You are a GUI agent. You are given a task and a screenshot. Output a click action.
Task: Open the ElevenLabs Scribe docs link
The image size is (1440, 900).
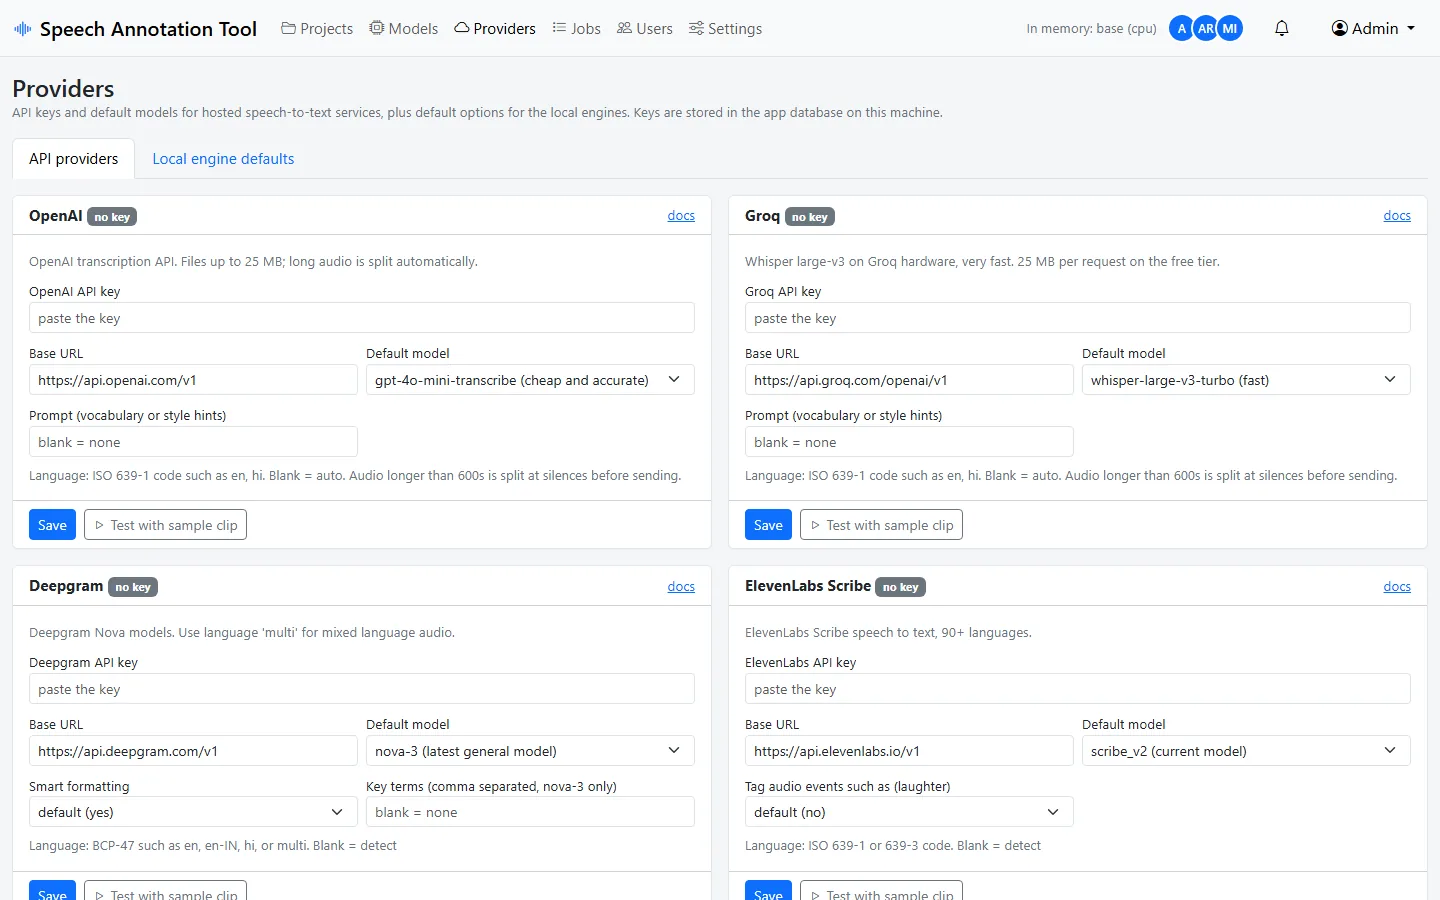(1397, 587)
